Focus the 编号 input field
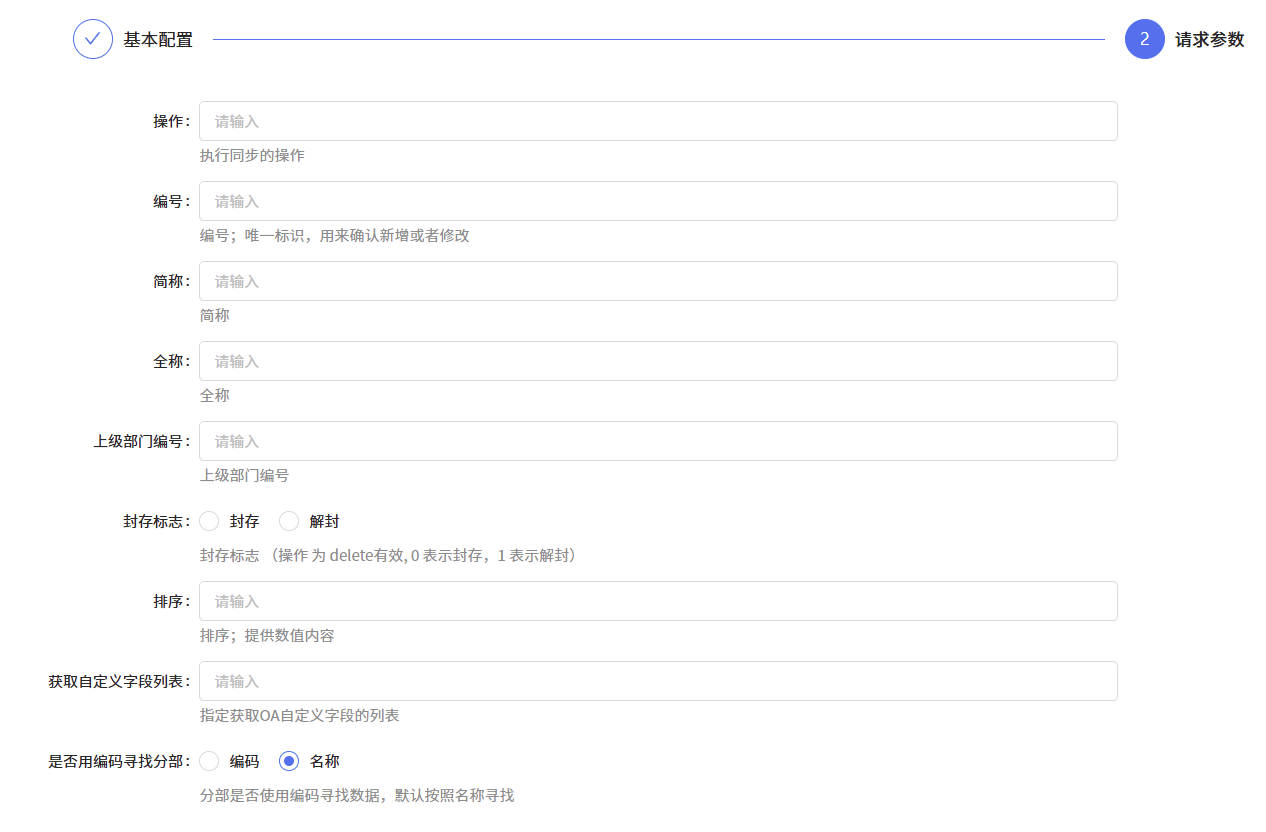Image resolution: width=1266 pixels, height=832 pixels. coord(658,200)
